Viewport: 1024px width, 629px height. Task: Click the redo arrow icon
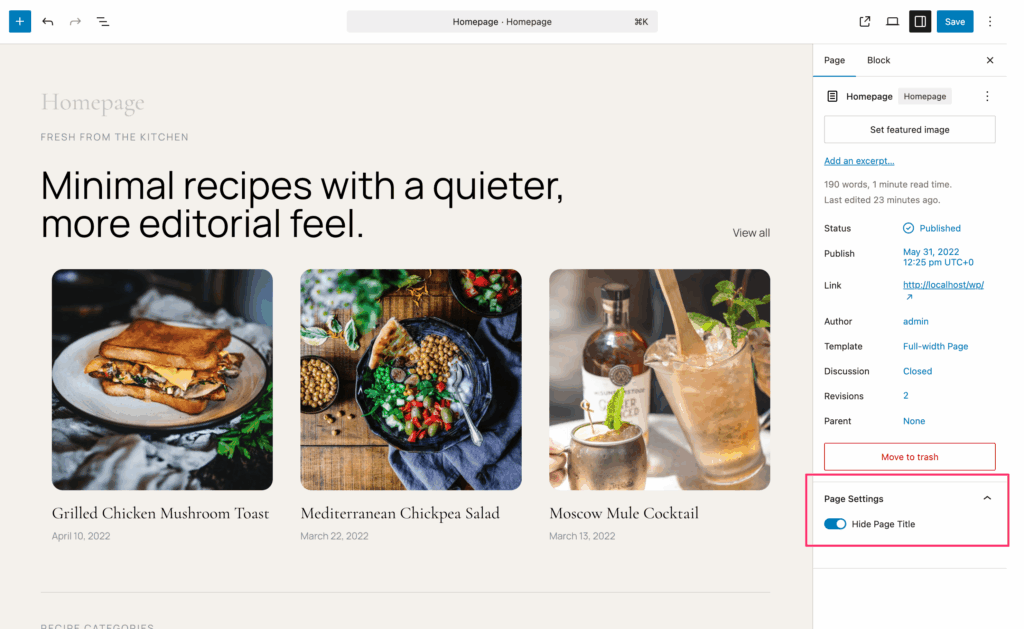pyautogui.click(x=75, y=21)
